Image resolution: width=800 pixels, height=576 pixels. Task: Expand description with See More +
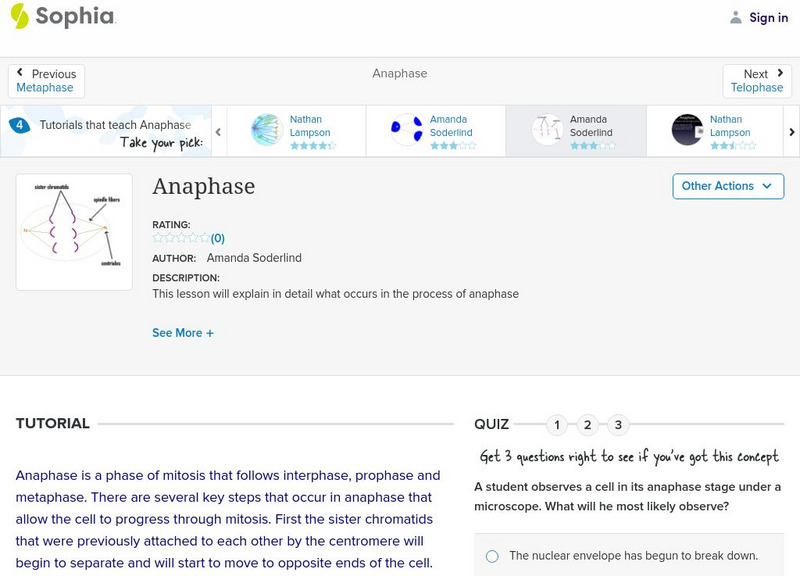click(x=183, y=333)
